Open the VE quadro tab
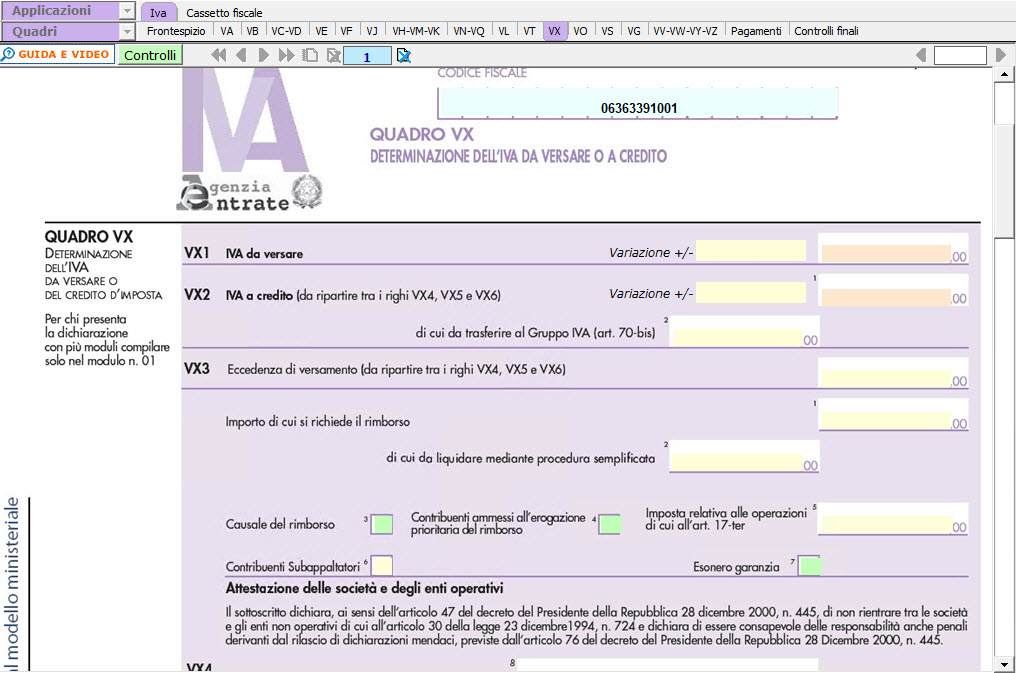The image size is (1016, 673). (321, 31)
